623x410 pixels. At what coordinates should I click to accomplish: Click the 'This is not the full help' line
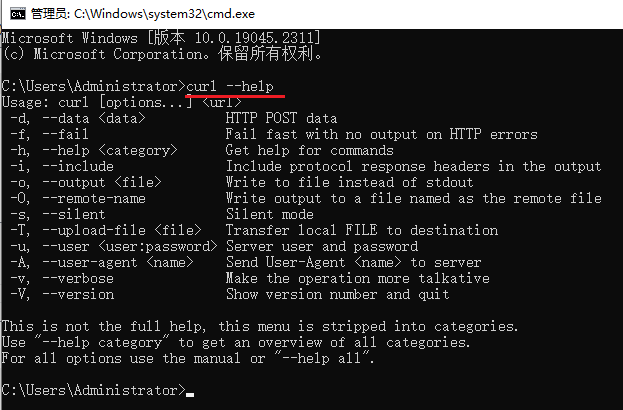tap(260, 326)
